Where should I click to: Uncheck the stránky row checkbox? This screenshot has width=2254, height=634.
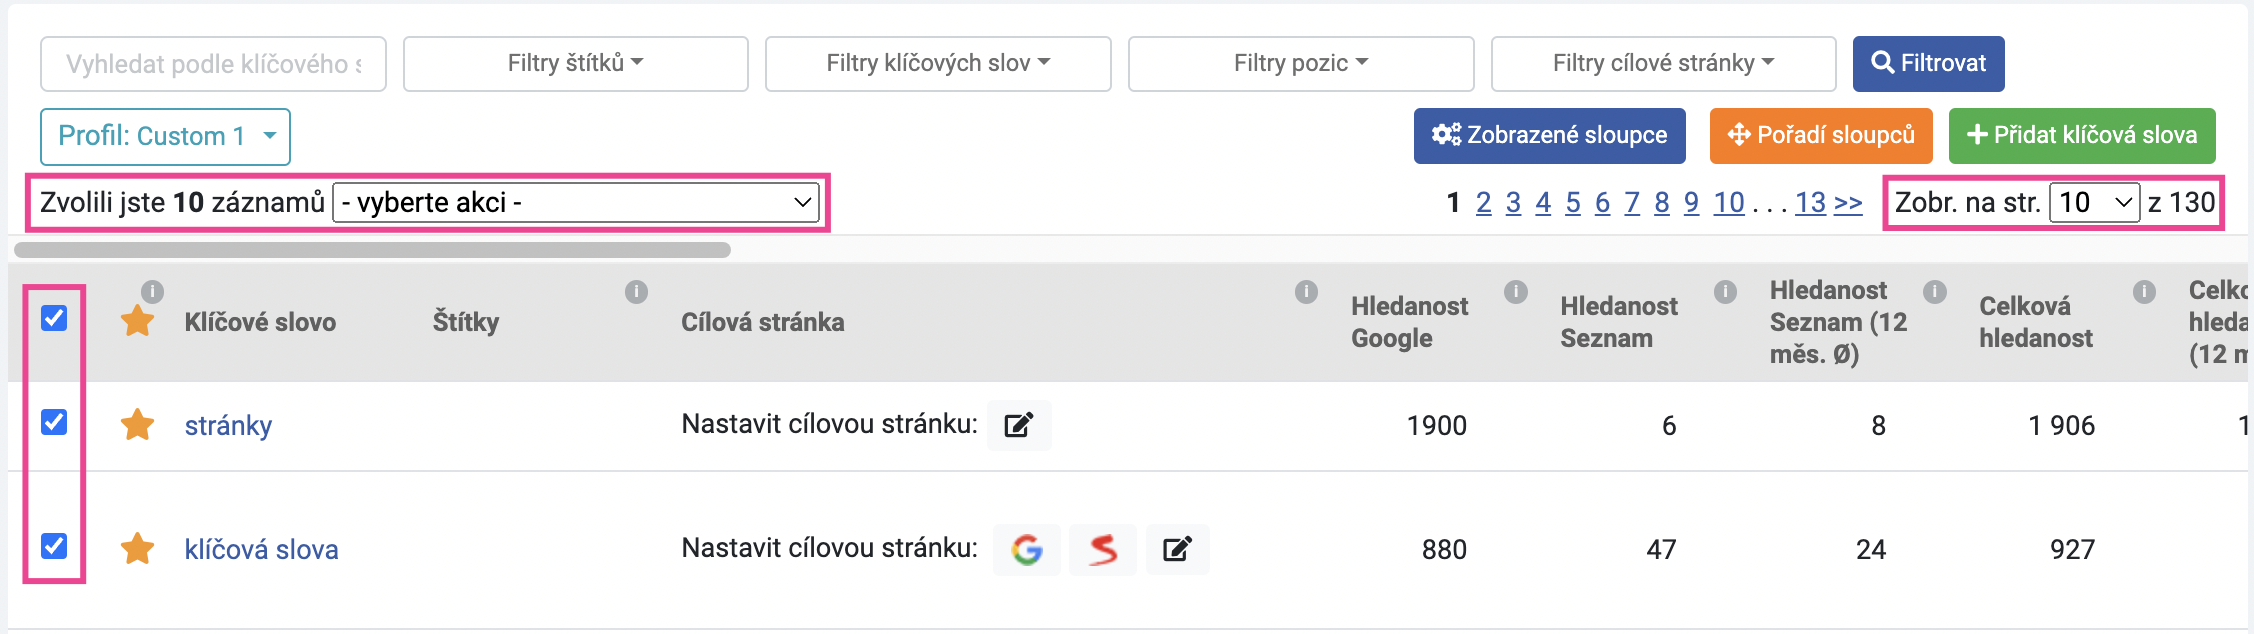(54, 422)
